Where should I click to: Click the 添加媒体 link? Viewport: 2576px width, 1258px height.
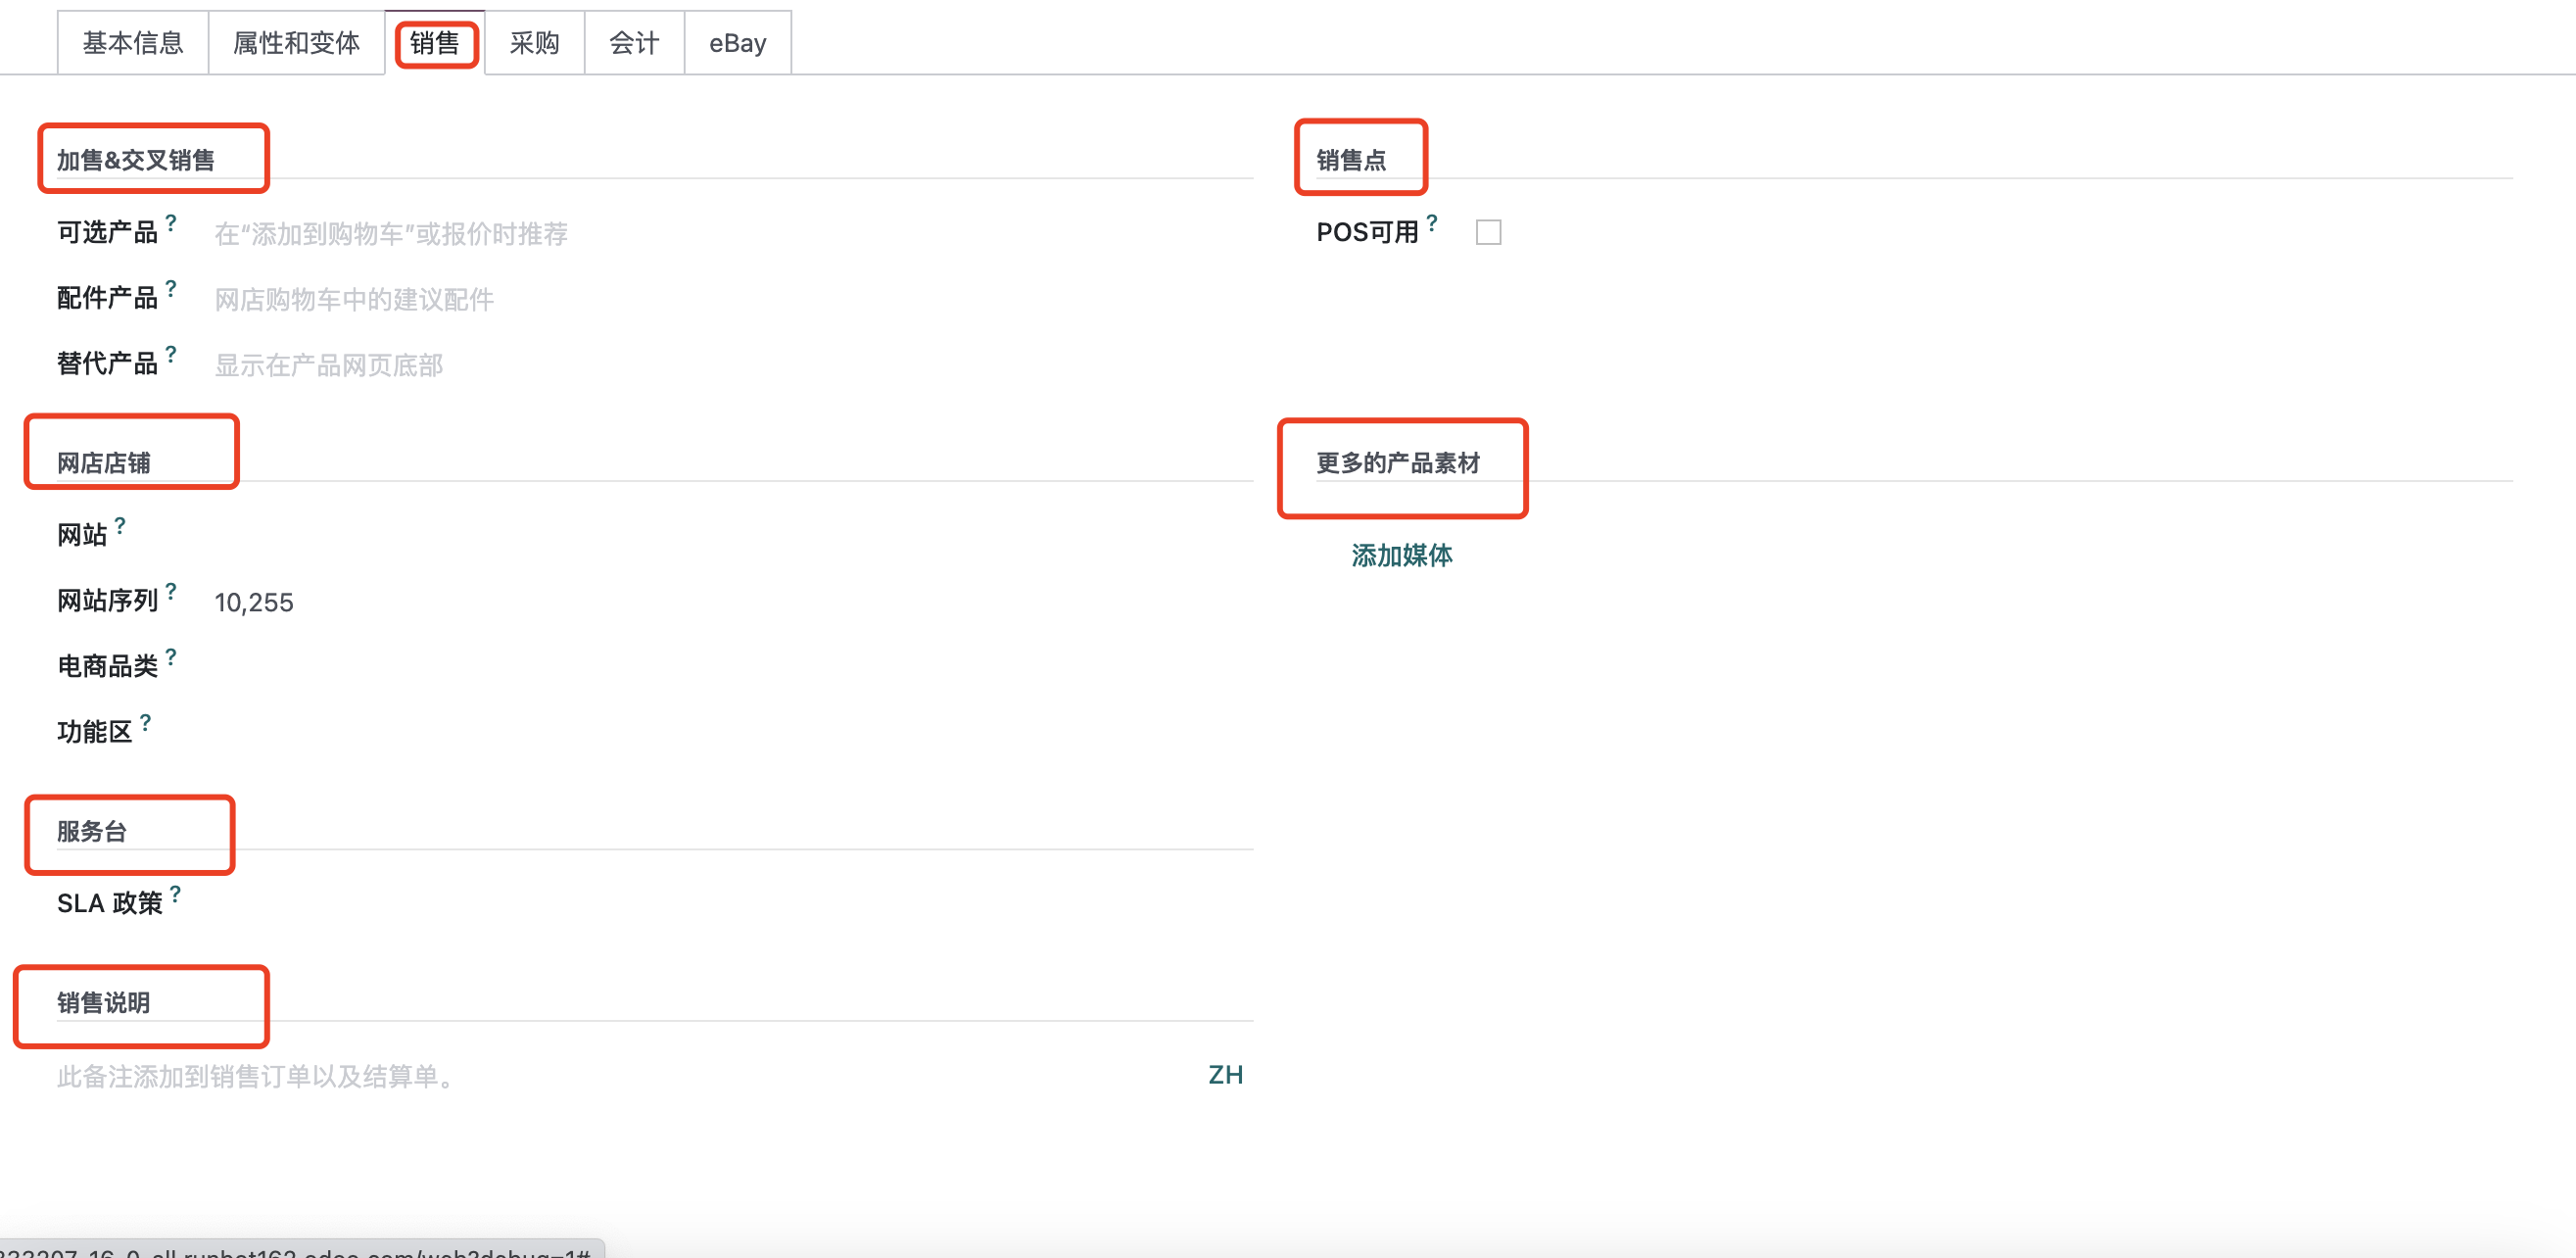click(1402, 555)
